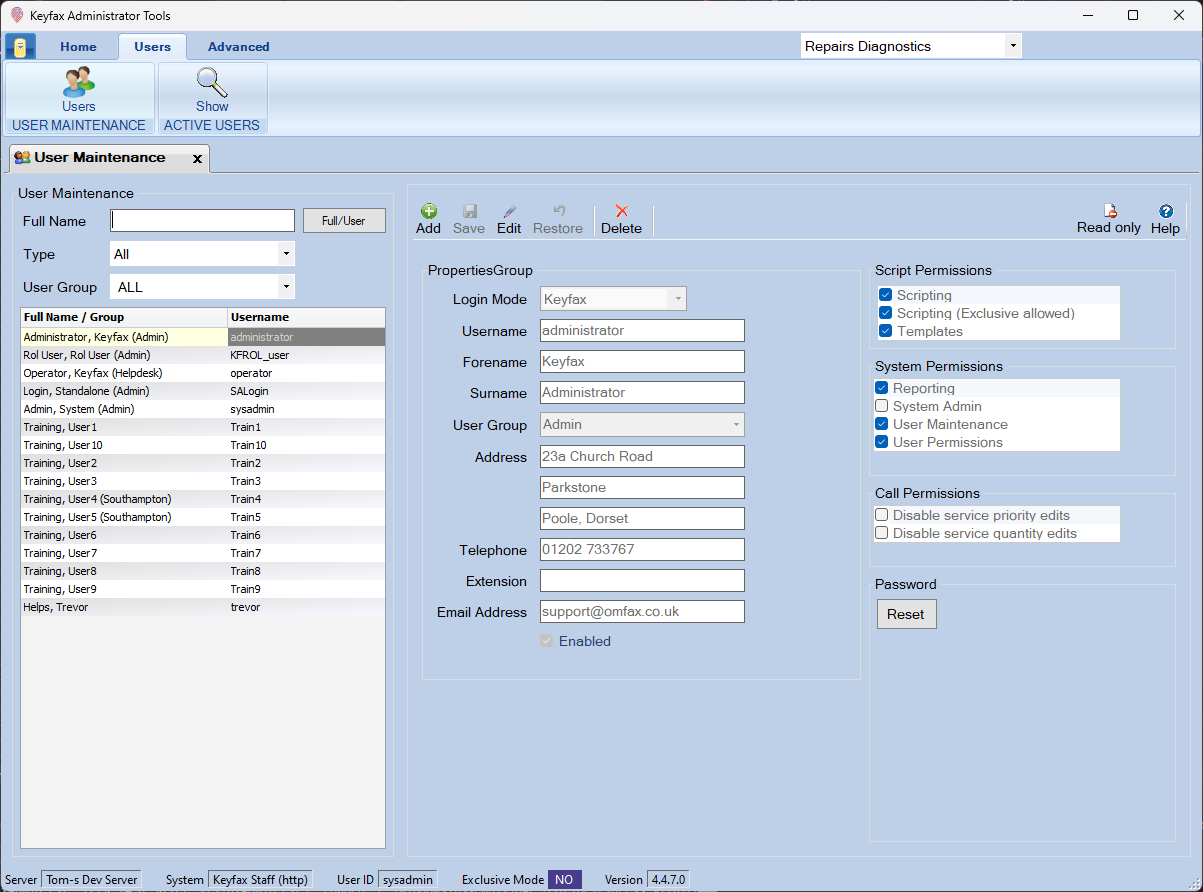Toggle the User Permissions checkbox
The image size is (1203, 892).
tap(881, 442)
